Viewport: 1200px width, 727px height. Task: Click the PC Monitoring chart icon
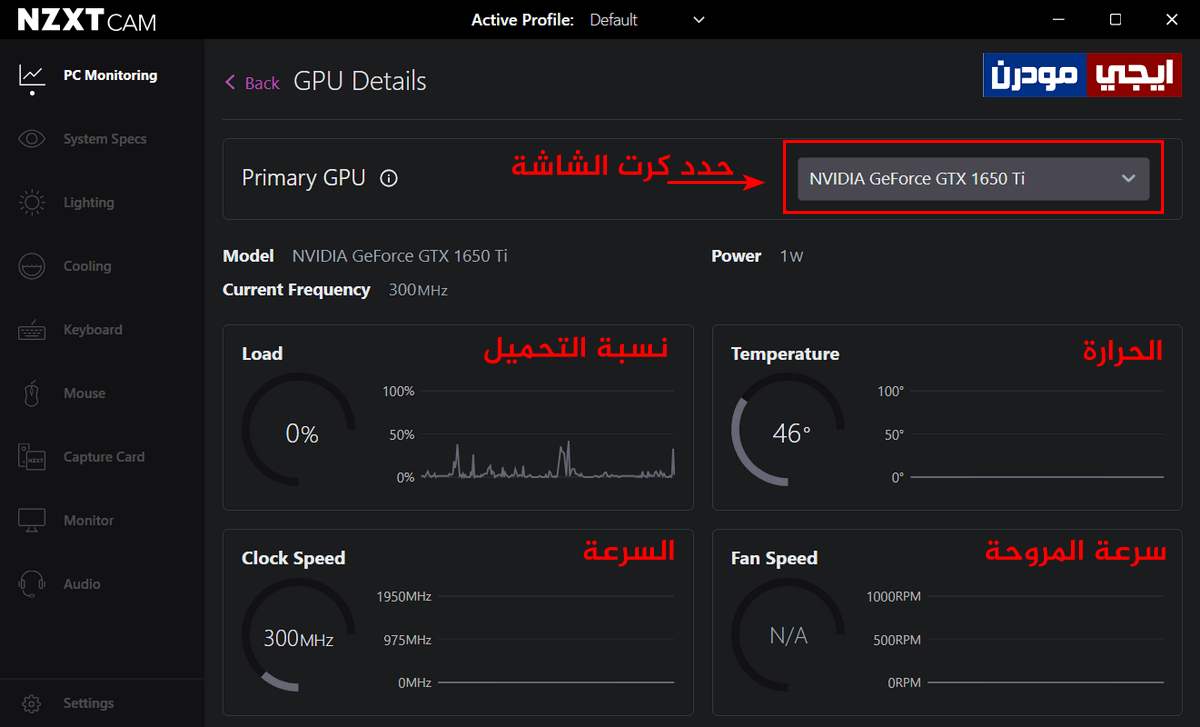tap(32, 77)
